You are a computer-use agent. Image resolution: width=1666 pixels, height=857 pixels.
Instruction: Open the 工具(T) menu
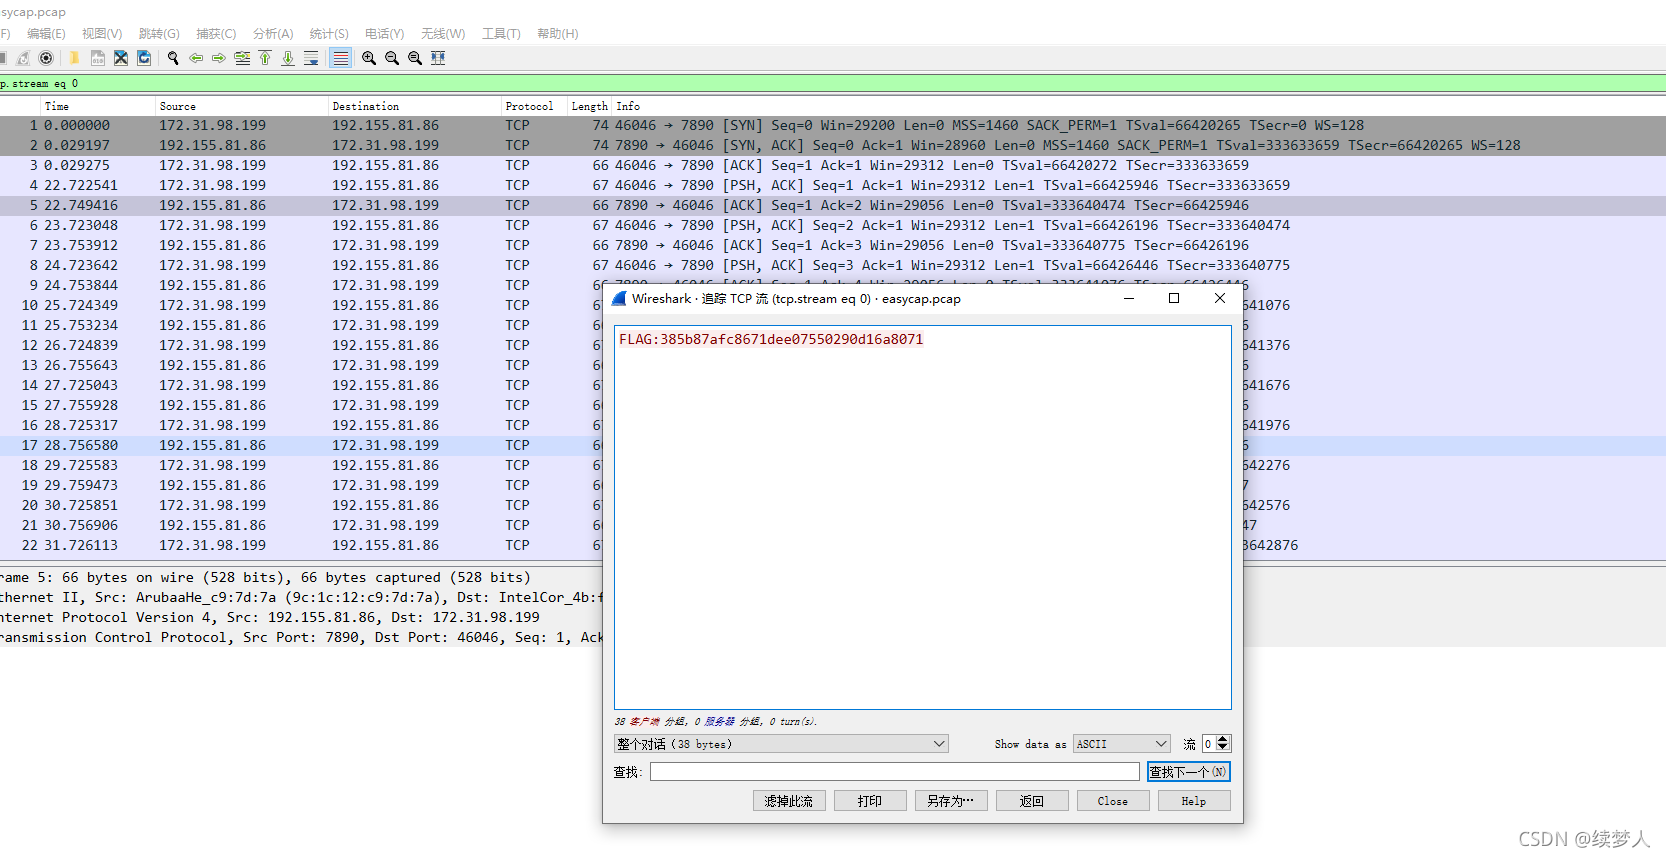pos(501,34)
